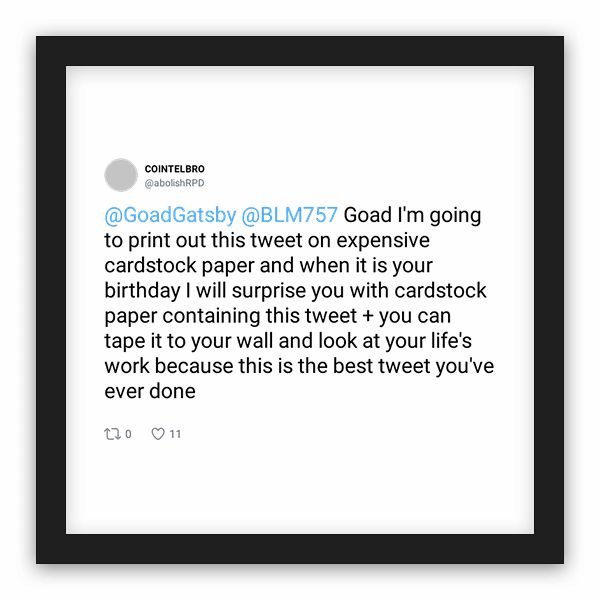Click the COINTELBRO display name
This screenshot has height=600, width=600.
[174, 169]
